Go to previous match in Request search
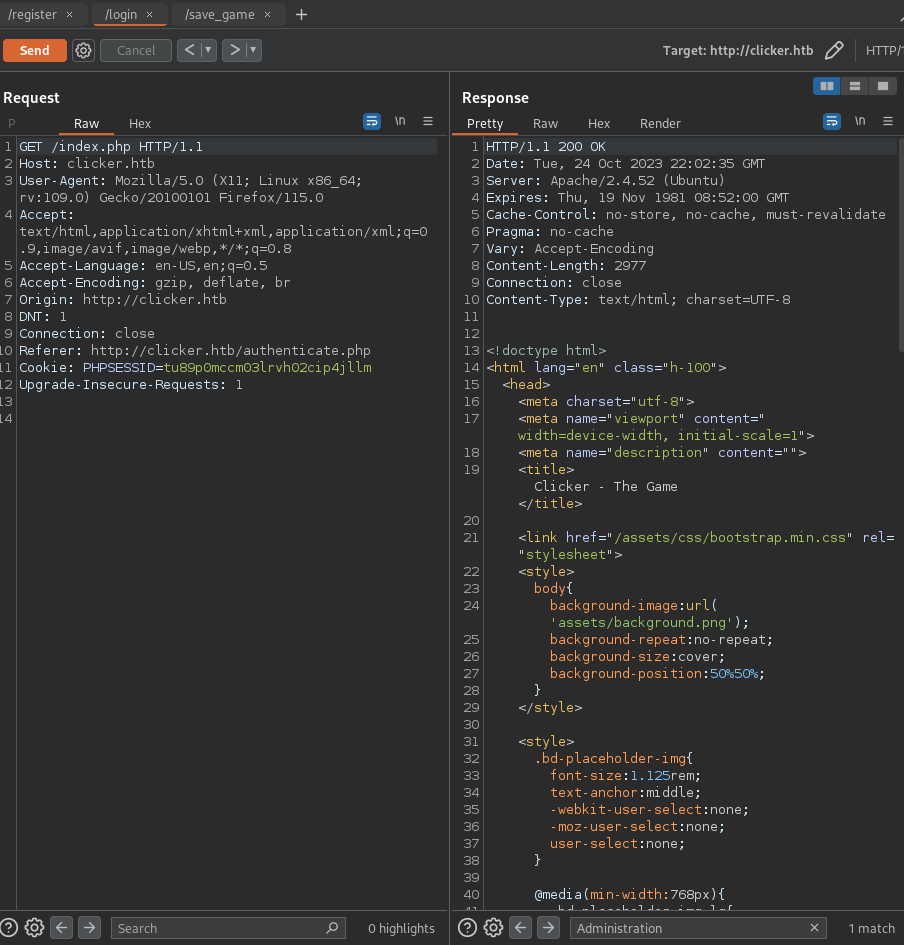The image size is (904, 945). (62, 927)
